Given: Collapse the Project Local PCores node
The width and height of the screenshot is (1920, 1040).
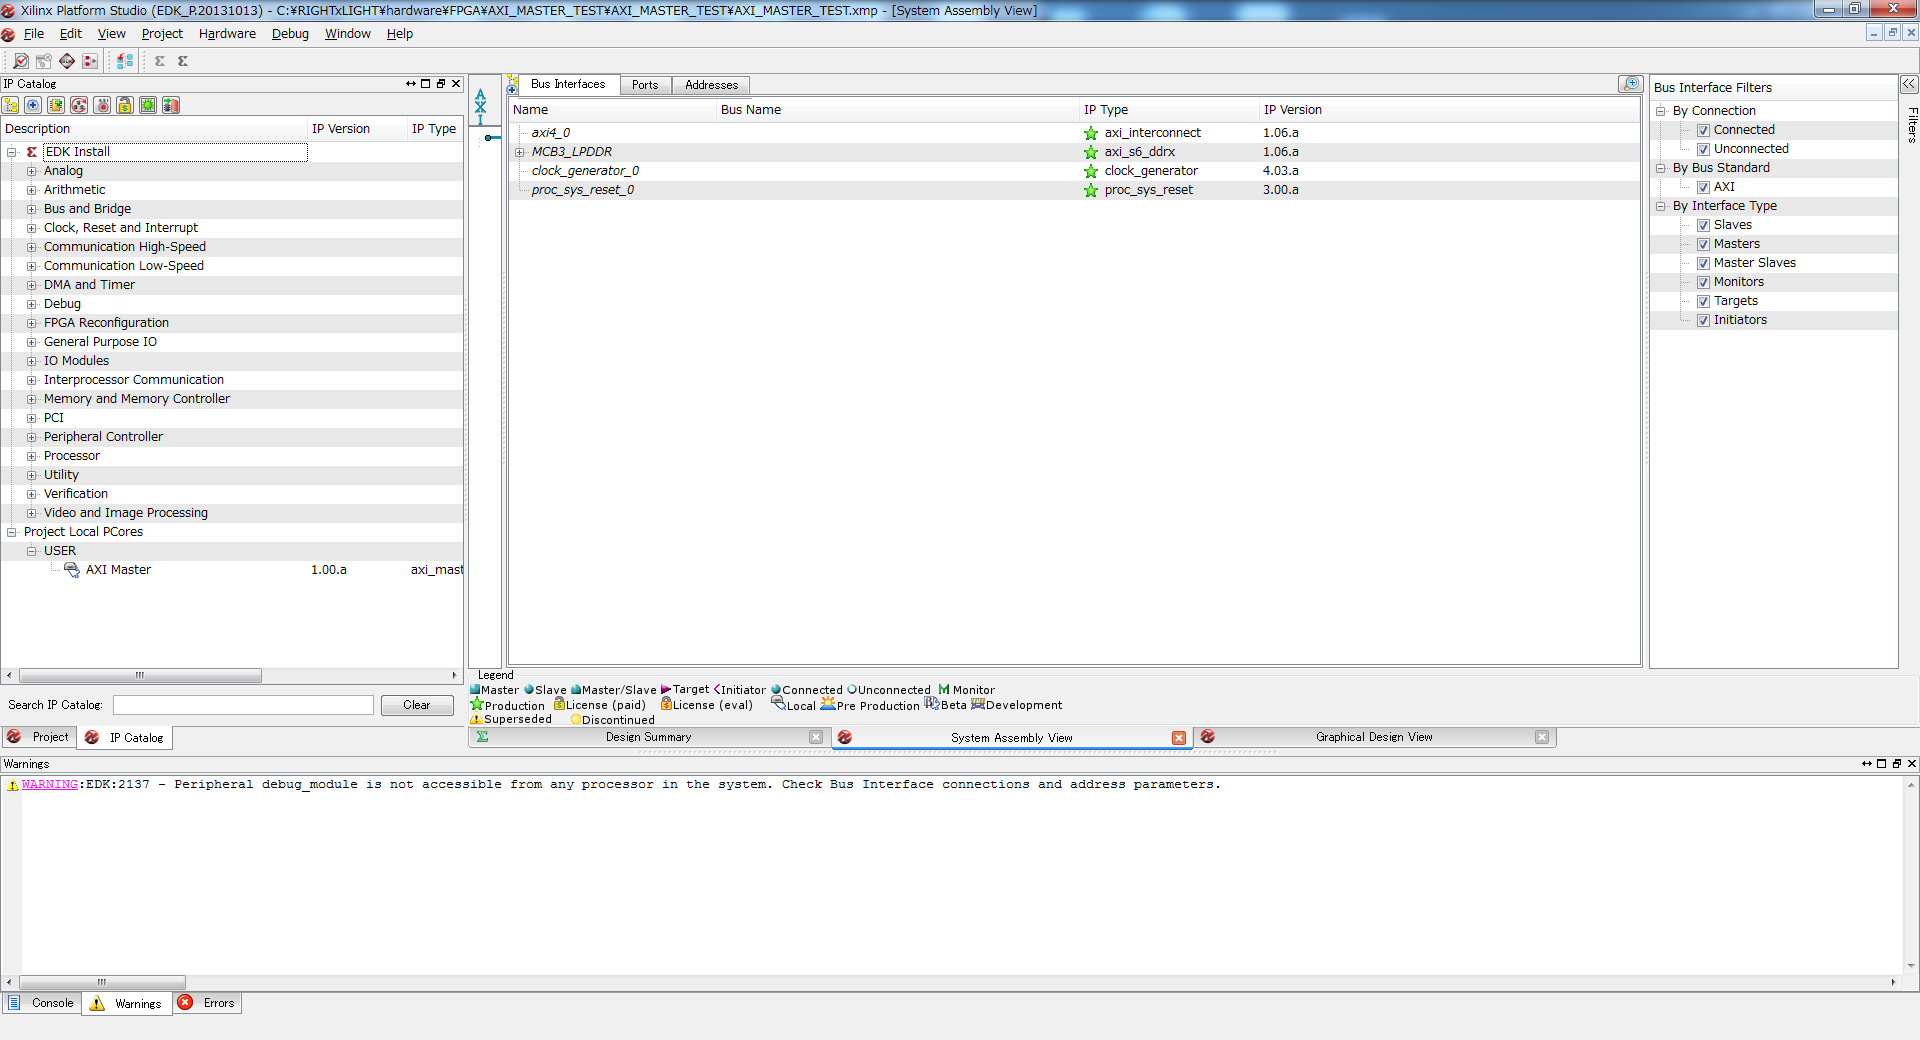Looking at the screenshot, I should 12,533.
